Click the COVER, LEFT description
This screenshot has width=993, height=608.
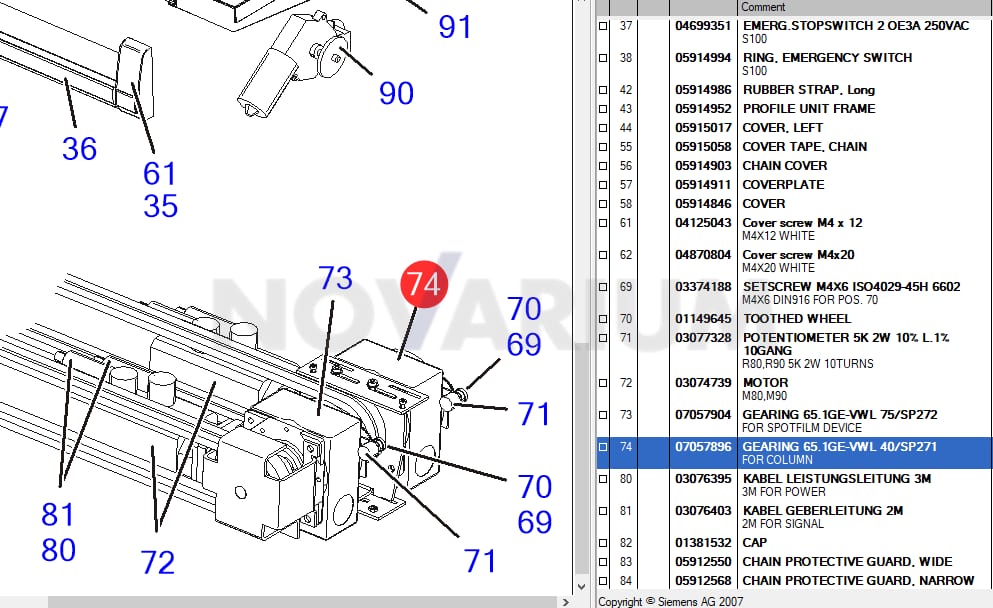pyautogui.click(x=782, y=128)
